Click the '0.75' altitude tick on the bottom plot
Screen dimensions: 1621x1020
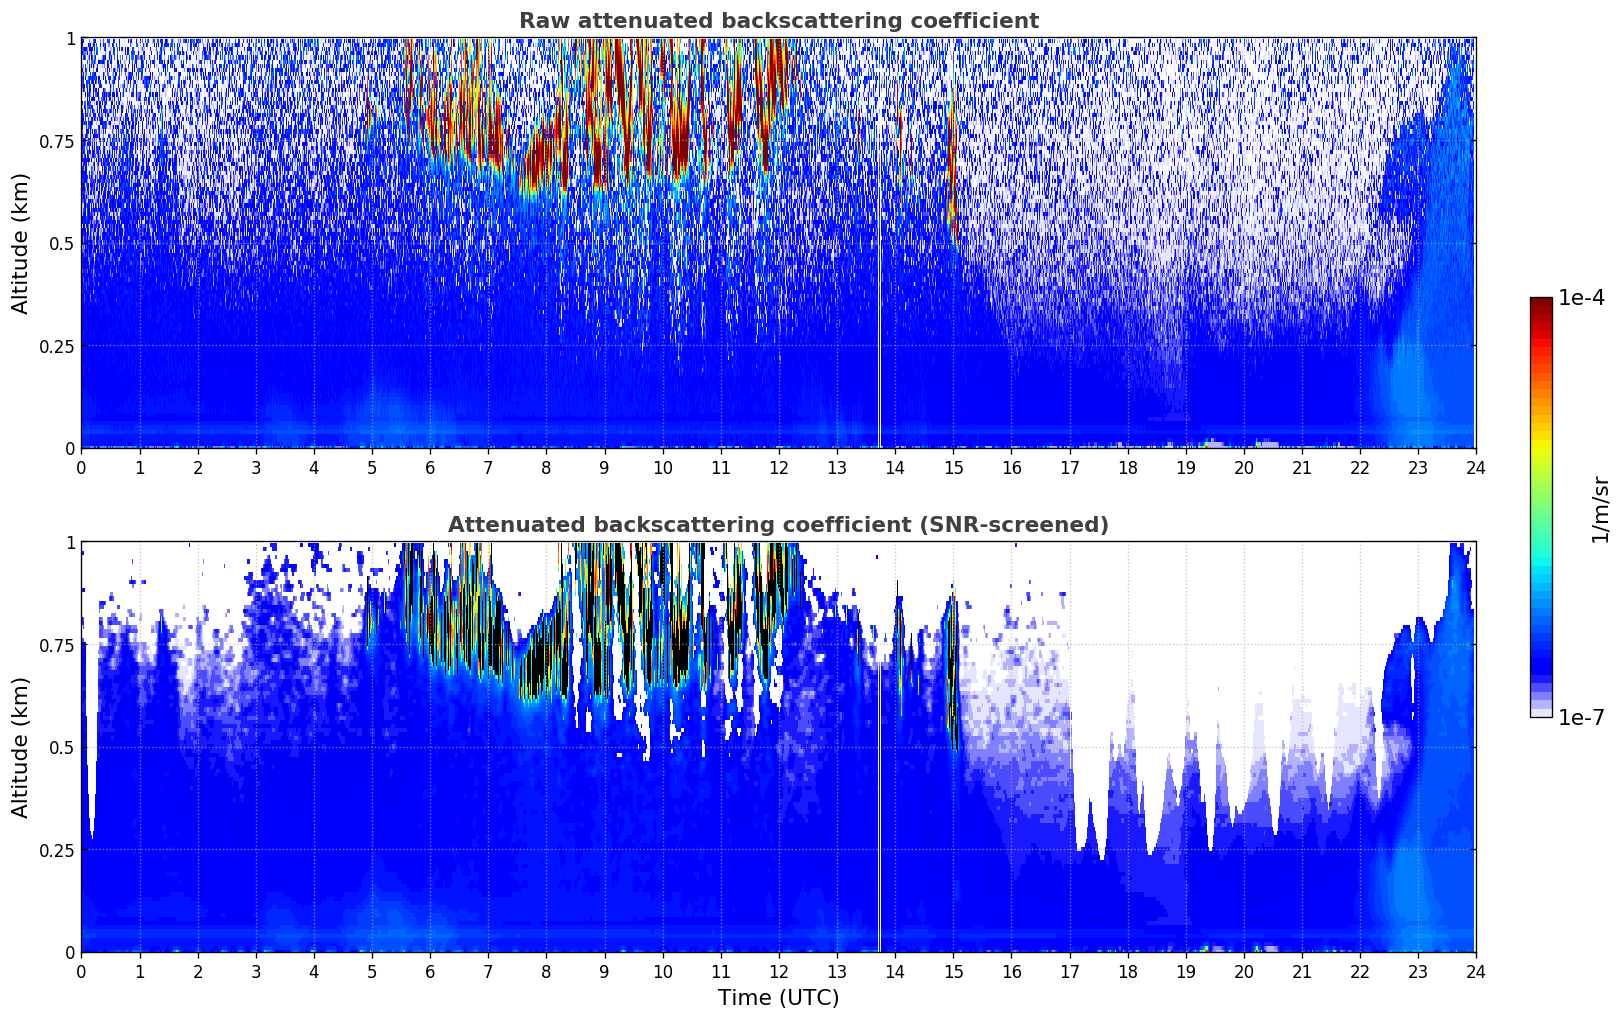[57, 646]
